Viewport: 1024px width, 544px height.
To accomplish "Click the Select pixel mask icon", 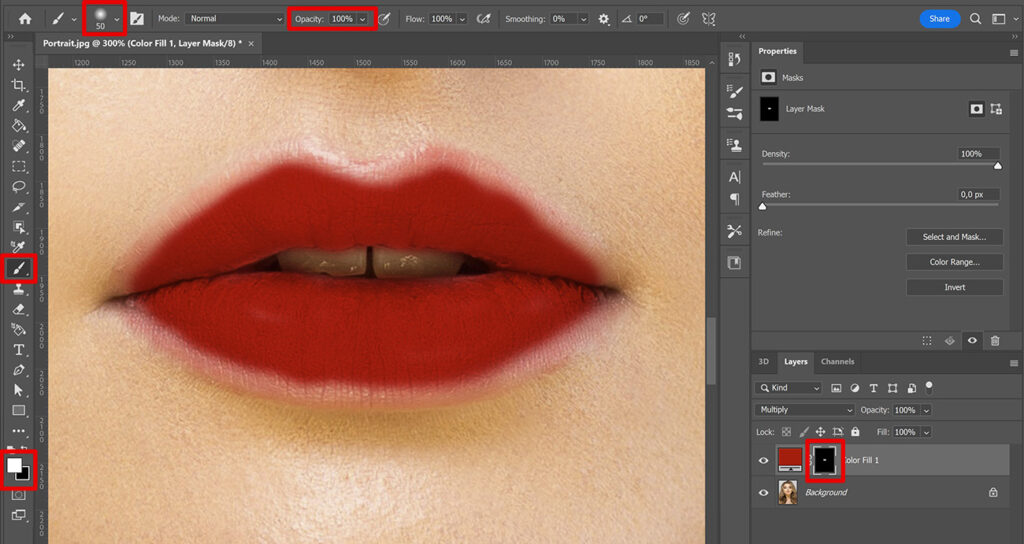I will [976, 109].
